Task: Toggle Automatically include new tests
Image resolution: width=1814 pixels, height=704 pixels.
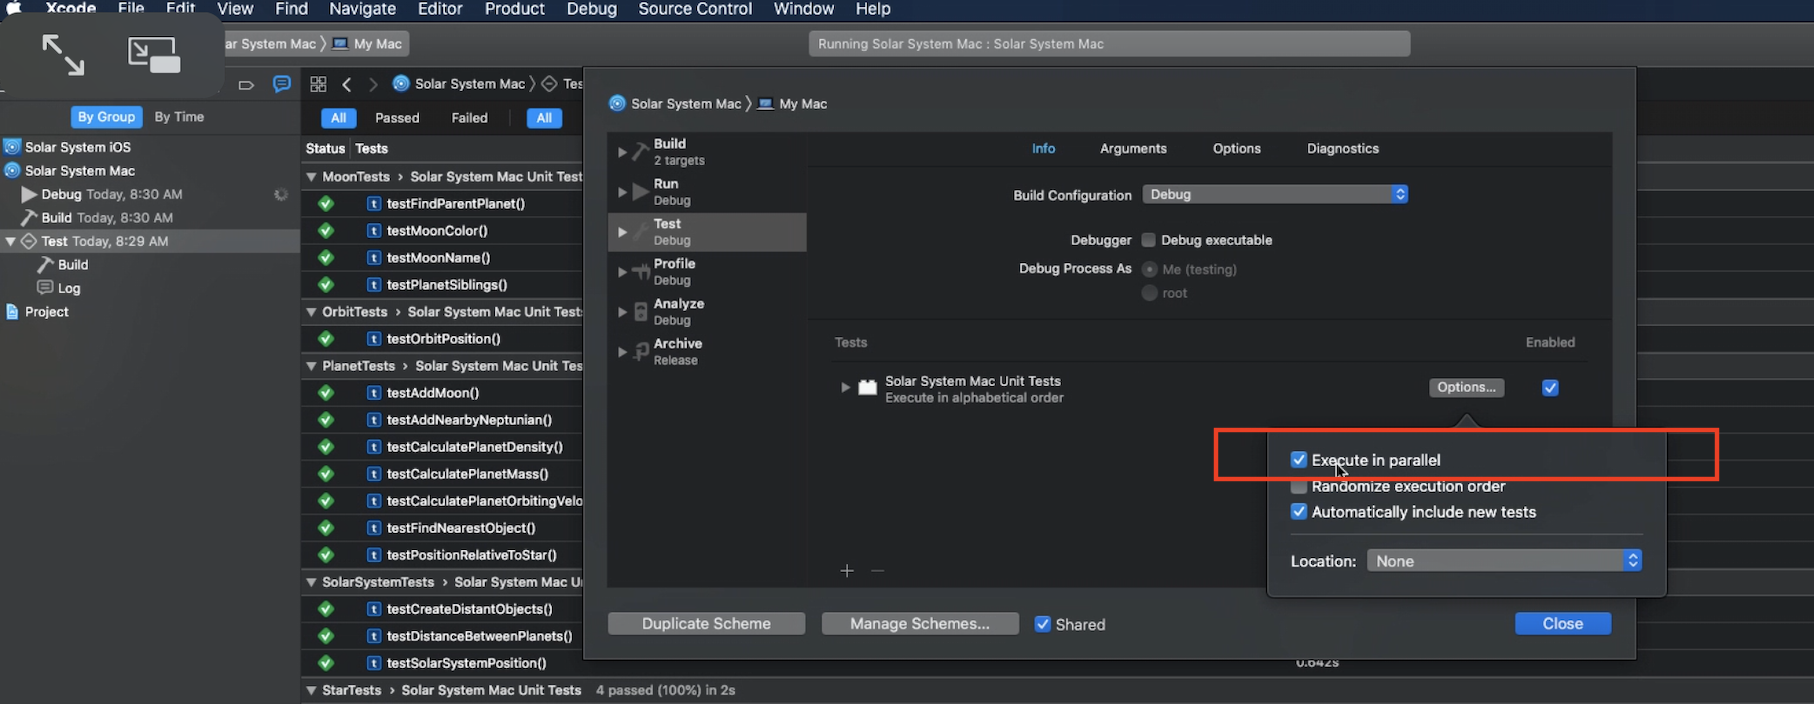Action: (x=1298, y=512)
